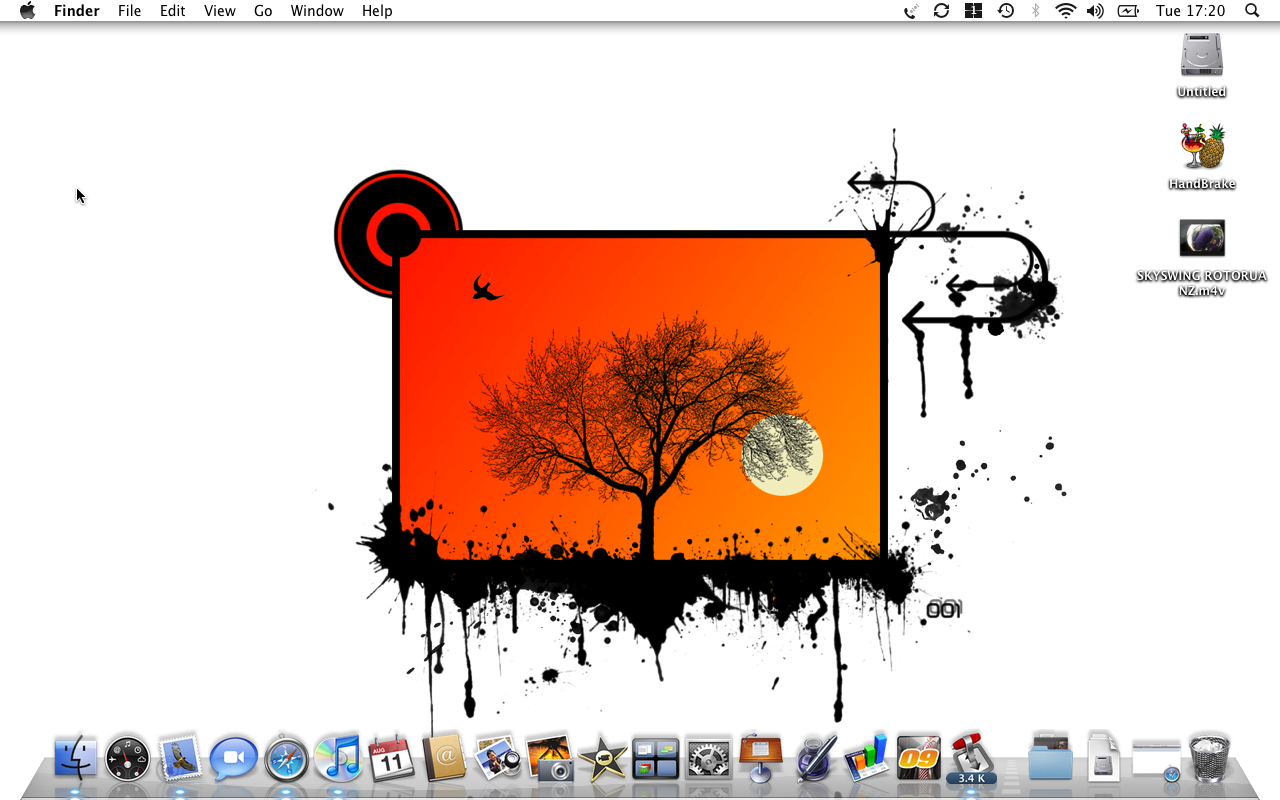Open the Wi-Fi AirPort menu

point(1066,11)
